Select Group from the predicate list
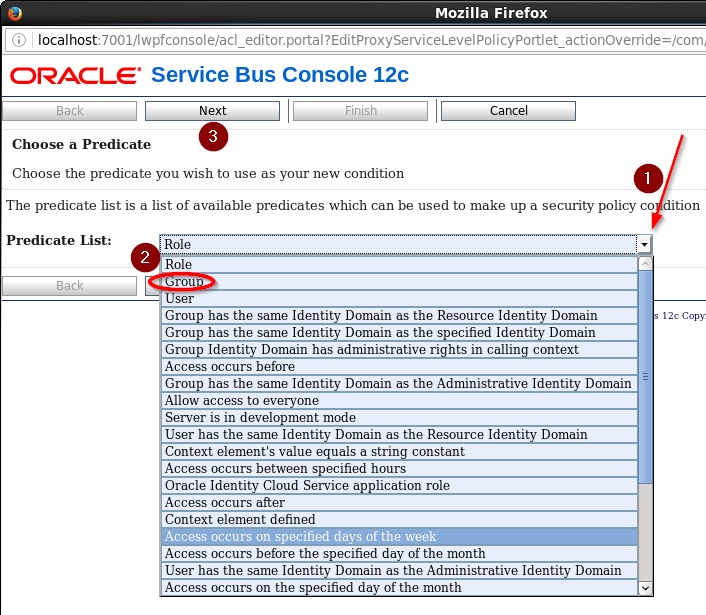The width and height of the screenshot is (706, 615). (x=184, y=282)
